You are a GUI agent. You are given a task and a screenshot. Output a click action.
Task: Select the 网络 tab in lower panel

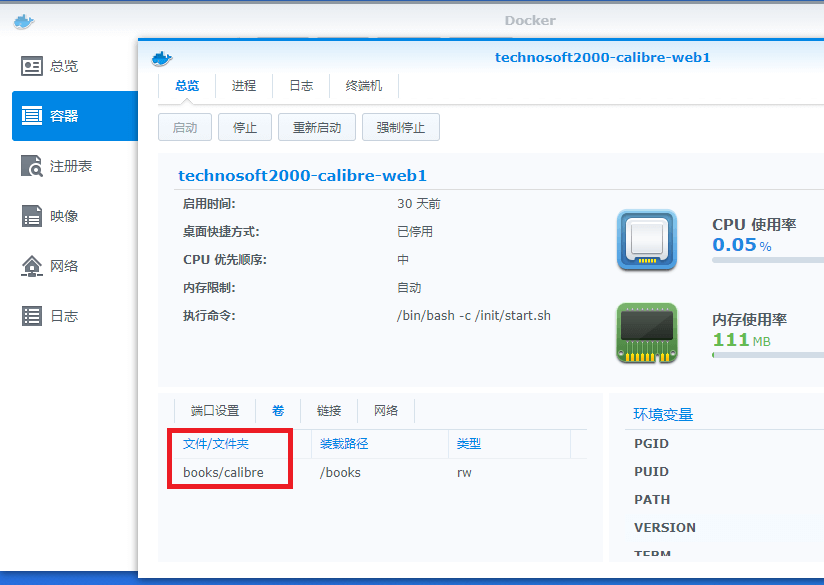tap(386, 410)
